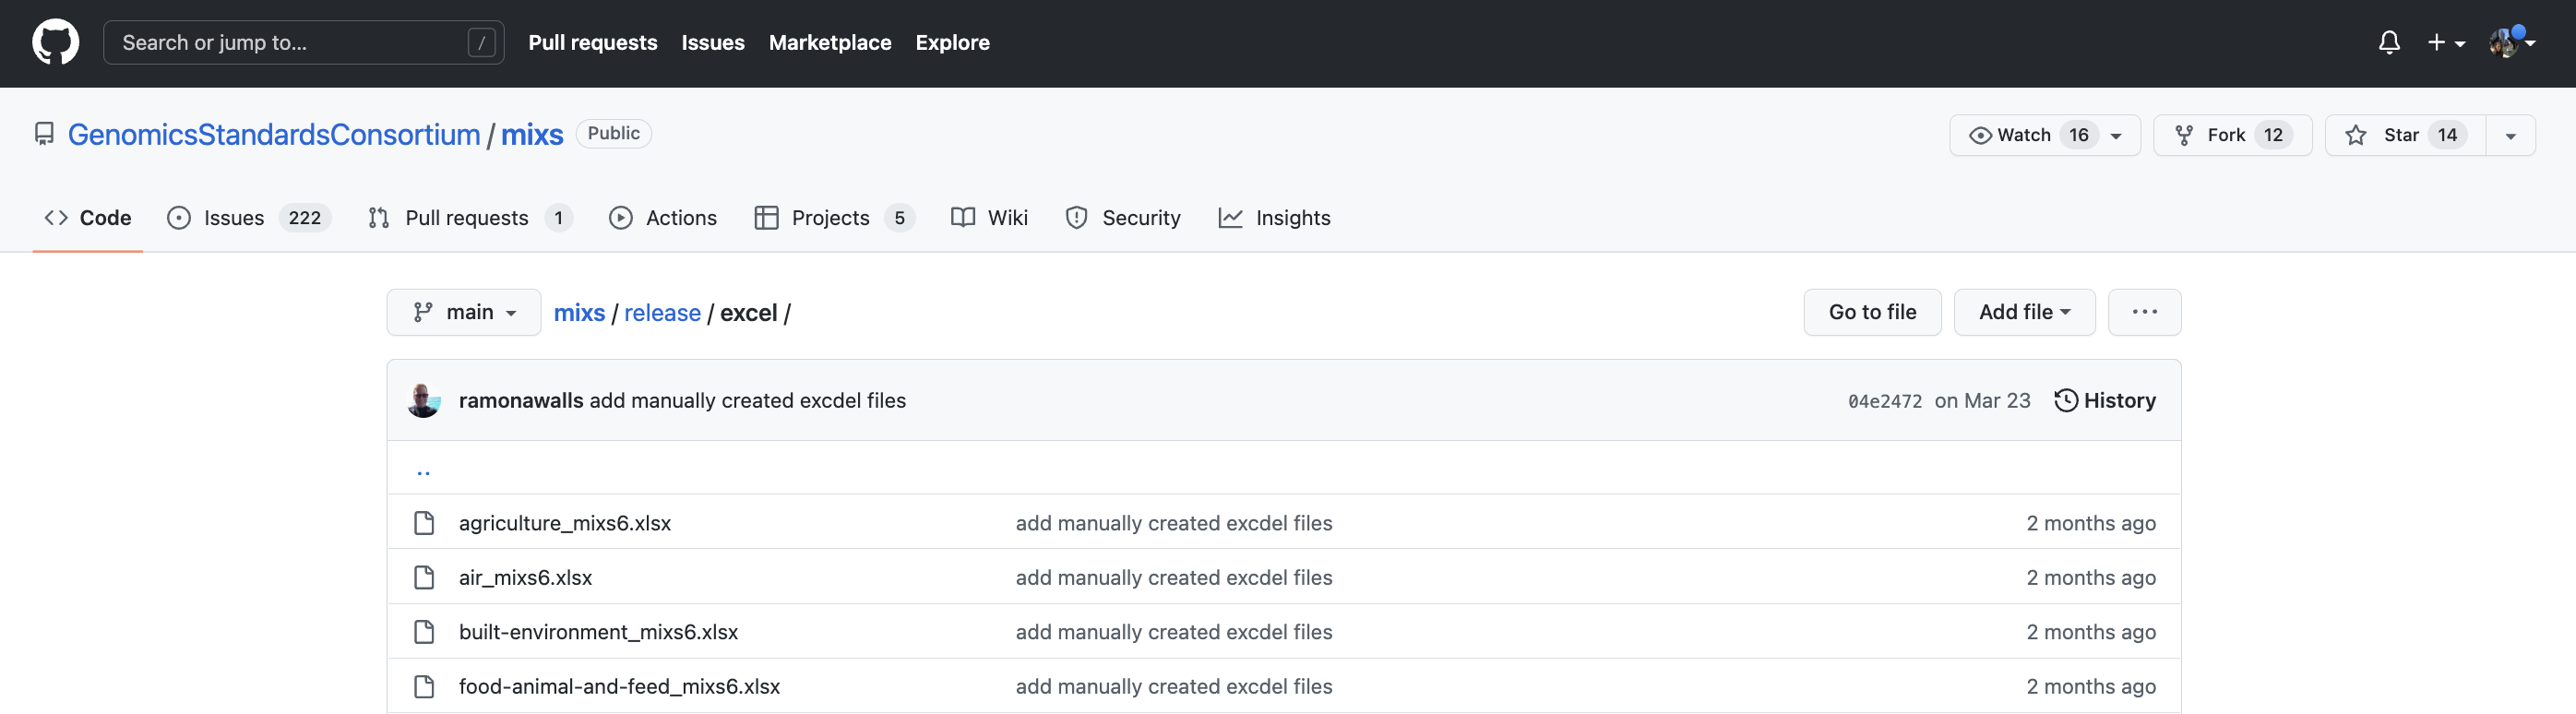This screenshot has height=714, width=2576.
Task: Open built-environment_mixs6.xlsx file
Action: click(598, 632)
